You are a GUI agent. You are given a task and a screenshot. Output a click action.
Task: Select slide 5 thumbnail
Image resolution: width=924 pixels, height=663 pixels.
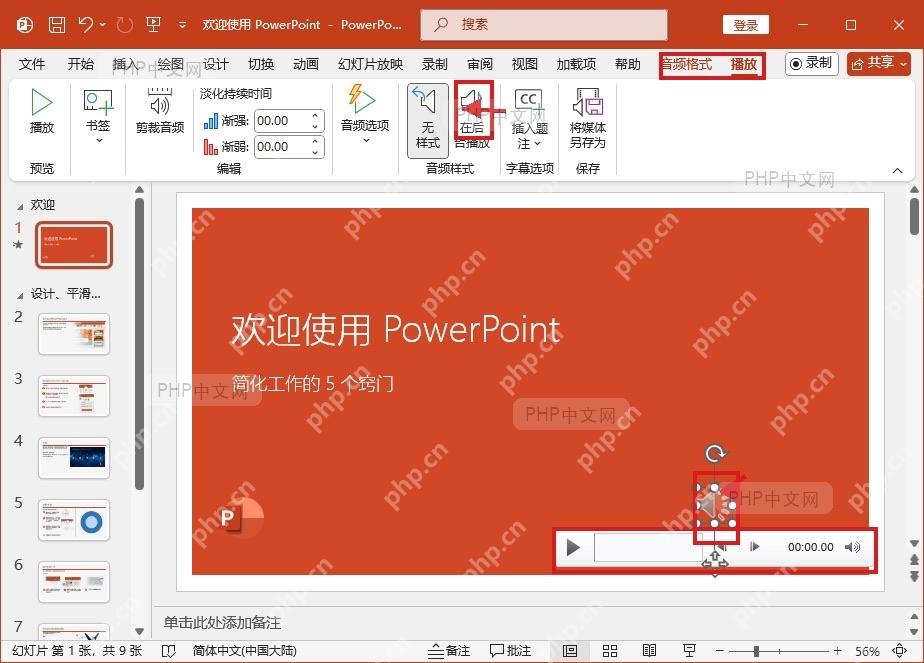pyautogui.click(x=74, y=520)
